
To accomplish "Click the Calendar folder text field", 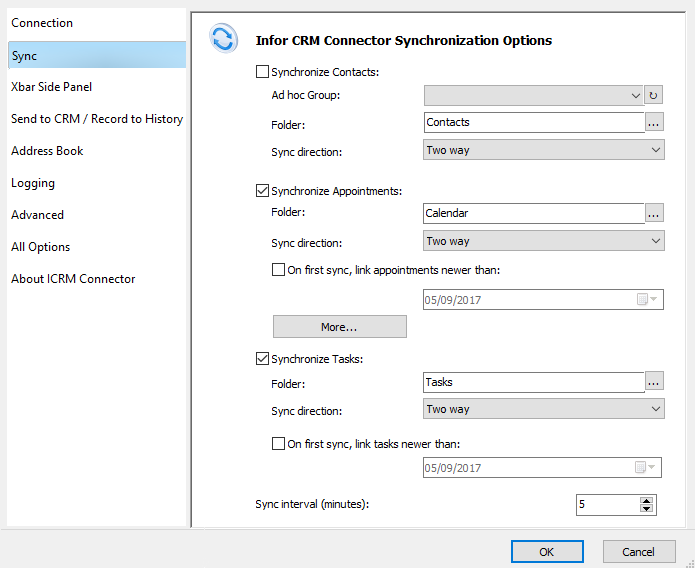I will tap(534, 213).
